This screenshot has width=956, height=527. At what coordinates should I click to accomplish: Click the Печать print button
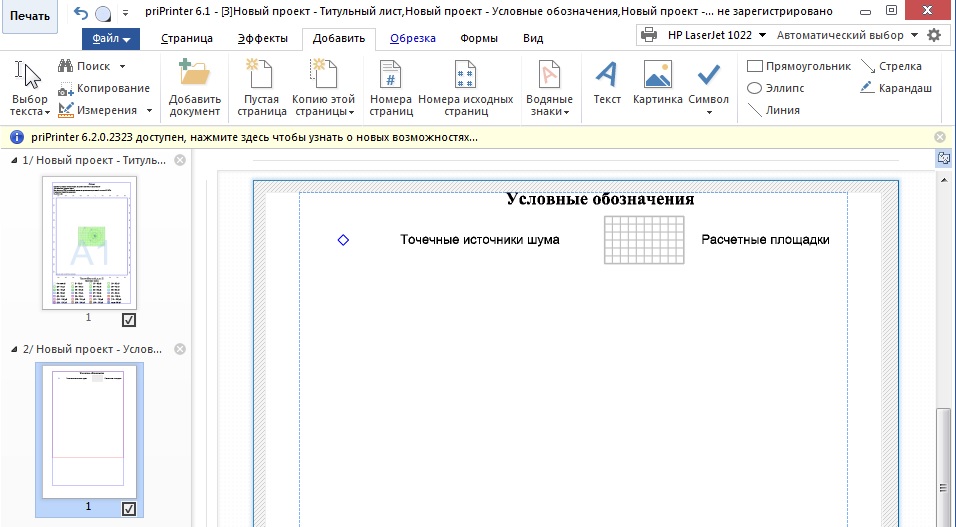point(29,17)
